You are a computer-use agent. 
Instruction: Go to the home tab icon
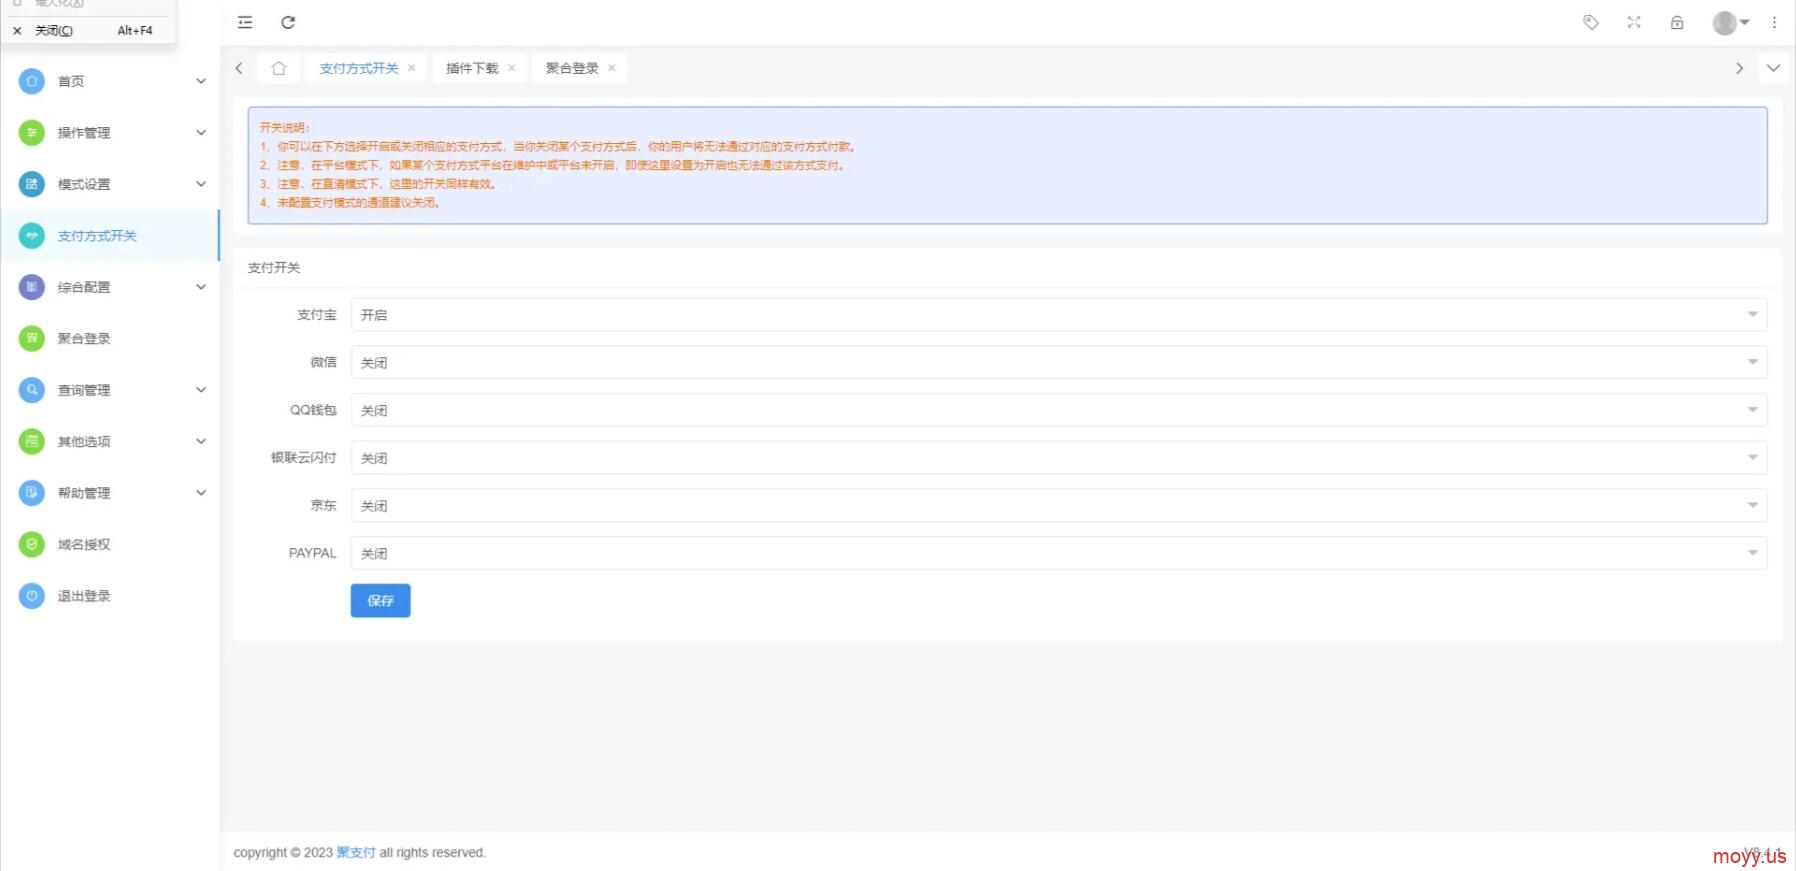(x=279, y=68)
